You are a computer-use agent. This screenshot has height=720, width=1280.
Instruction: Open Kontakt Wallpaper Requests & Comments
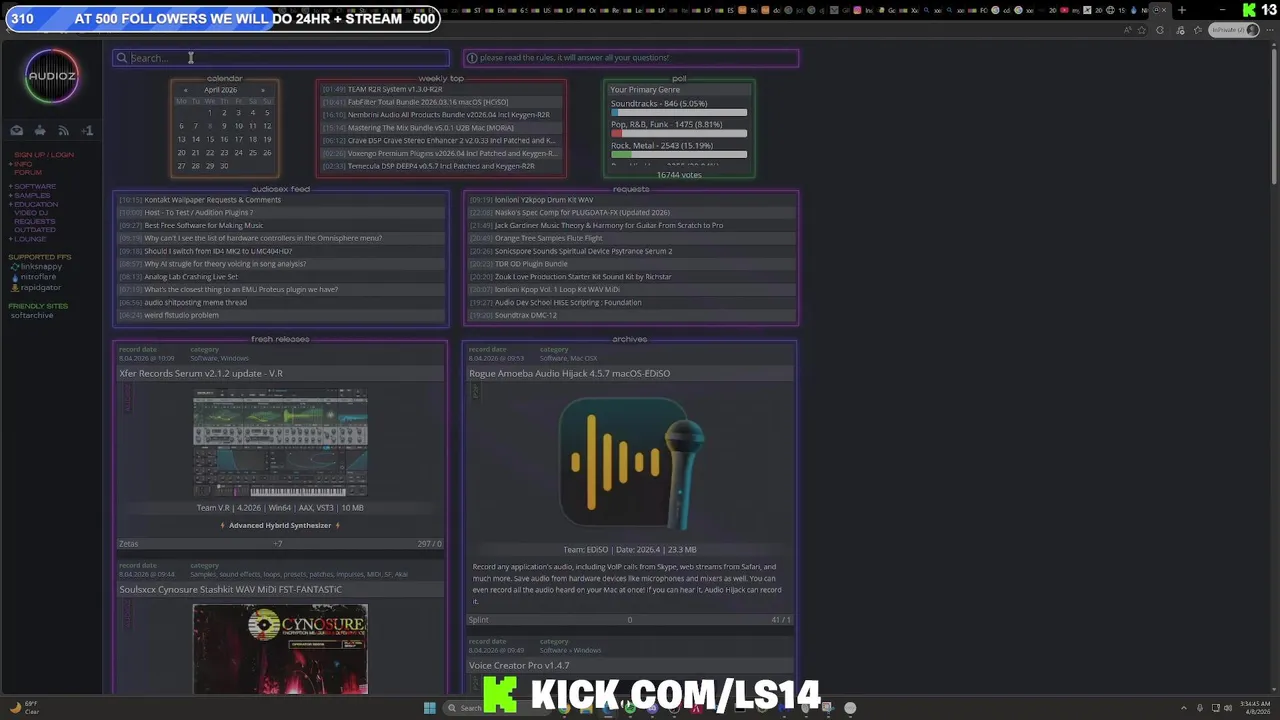click(x=212, y=200)
